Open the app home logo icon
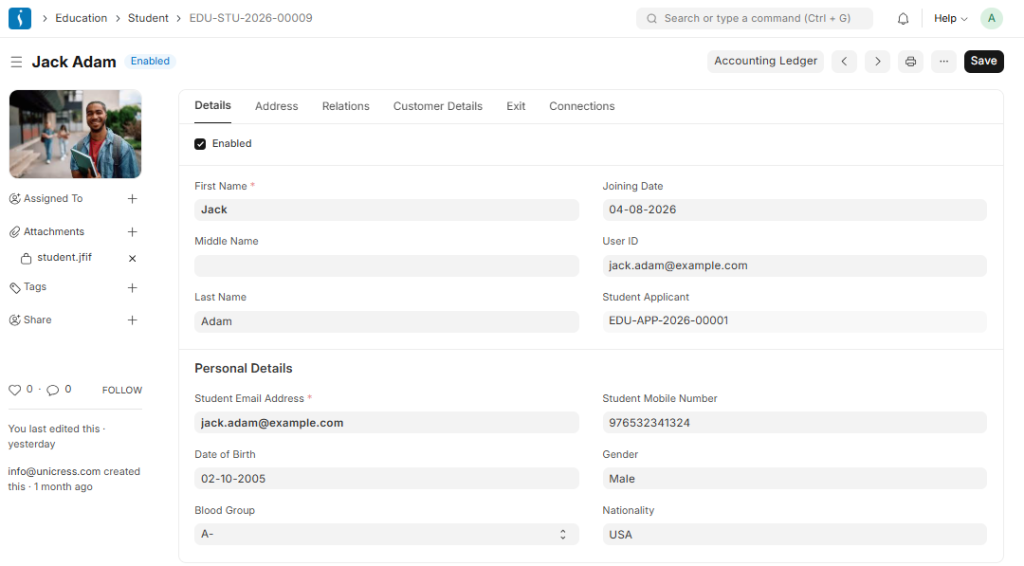 tap(20, 18)
